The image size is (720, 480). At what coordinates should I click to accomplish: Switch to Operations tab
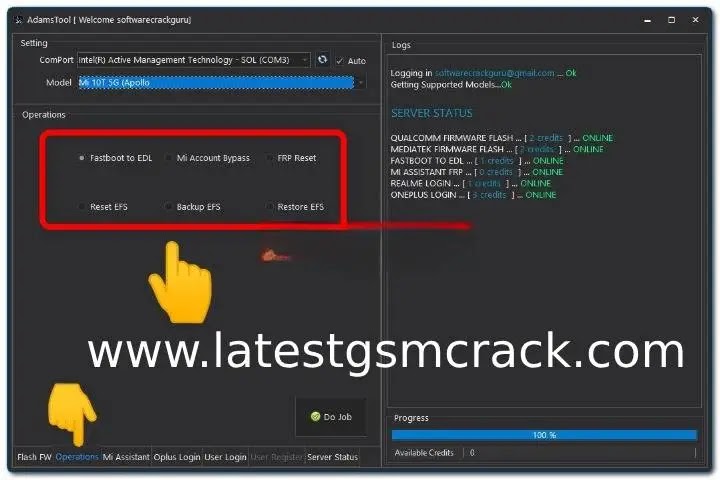(77, 457)
